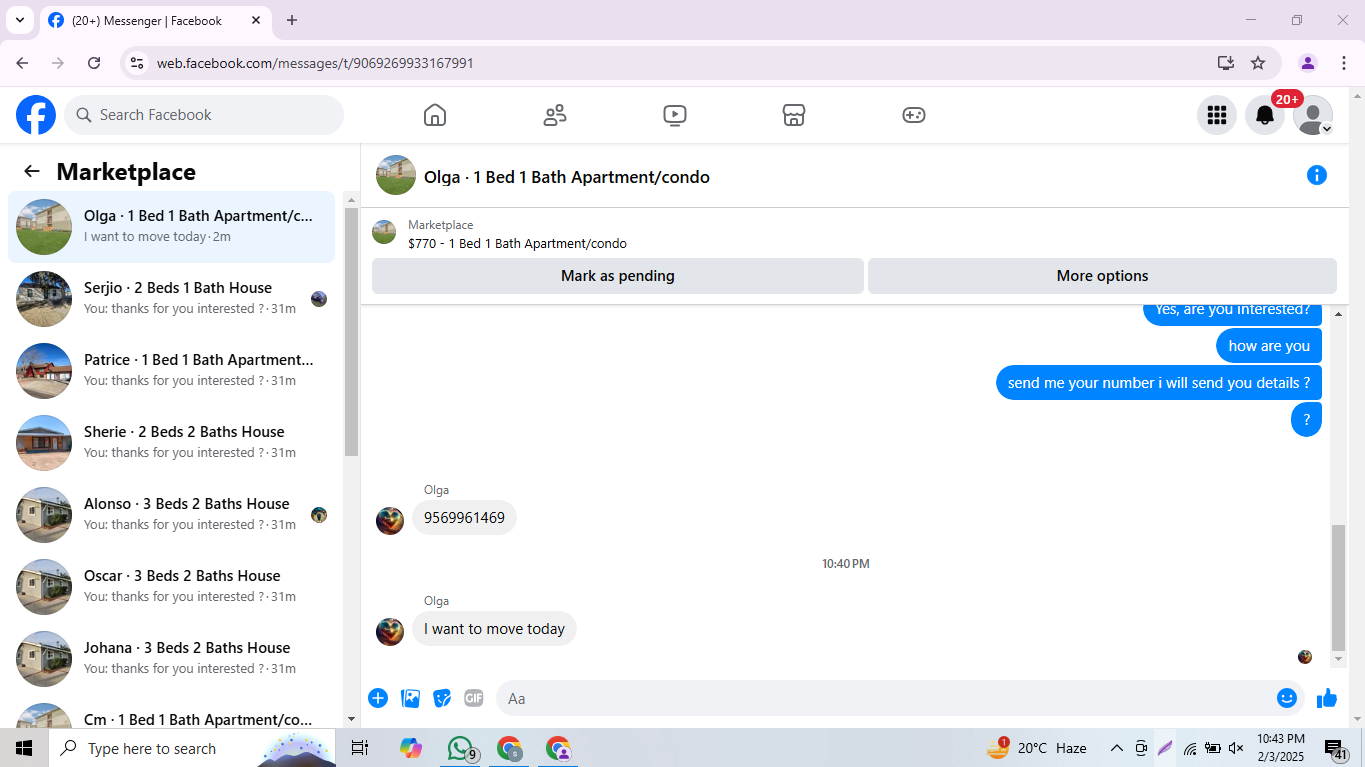1365x767 pixels.
Task: Open the Windows Start menu
Action: (24, 748)
